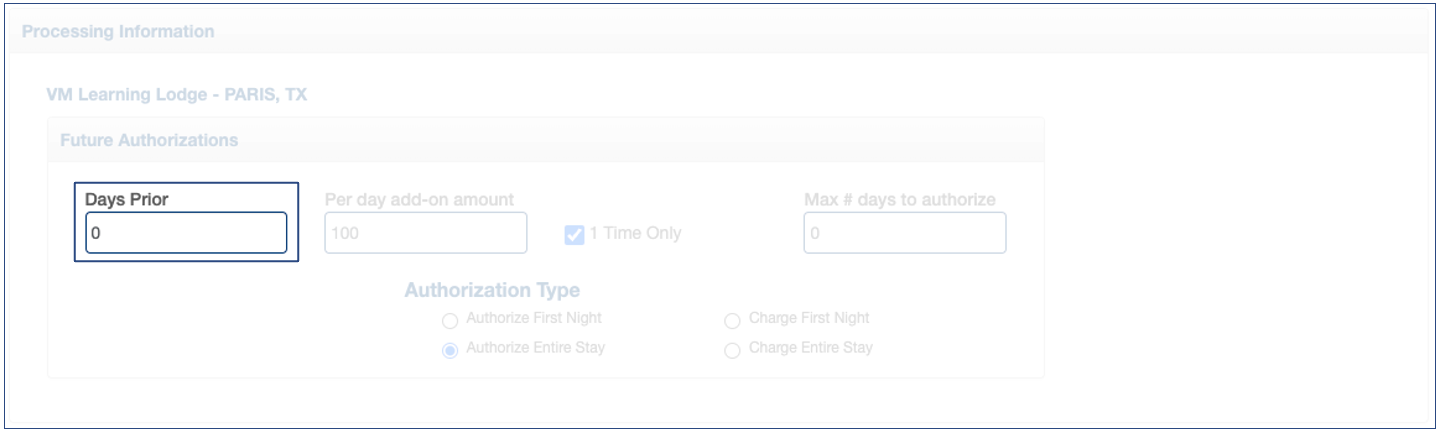Click the Max # days to authorize field

(904, 233)
